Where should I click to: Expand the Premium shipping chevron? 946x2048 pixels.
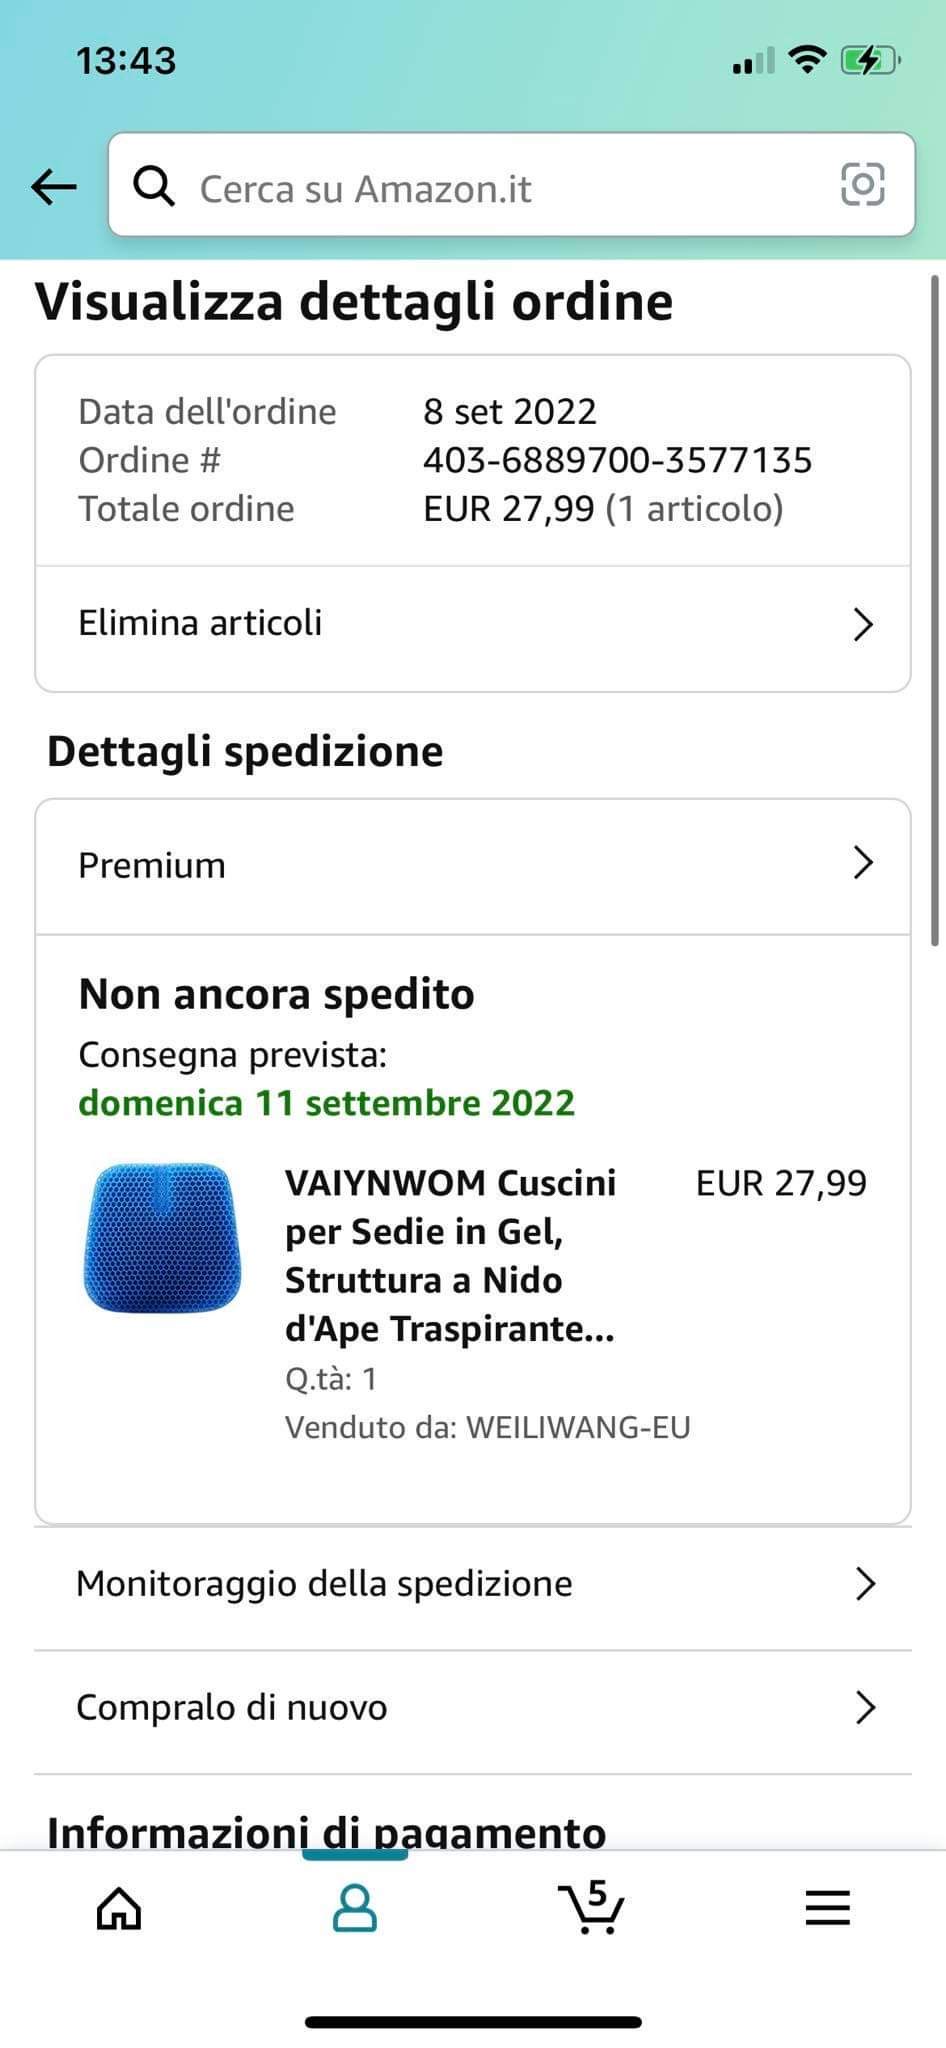(x=863, y=862)
